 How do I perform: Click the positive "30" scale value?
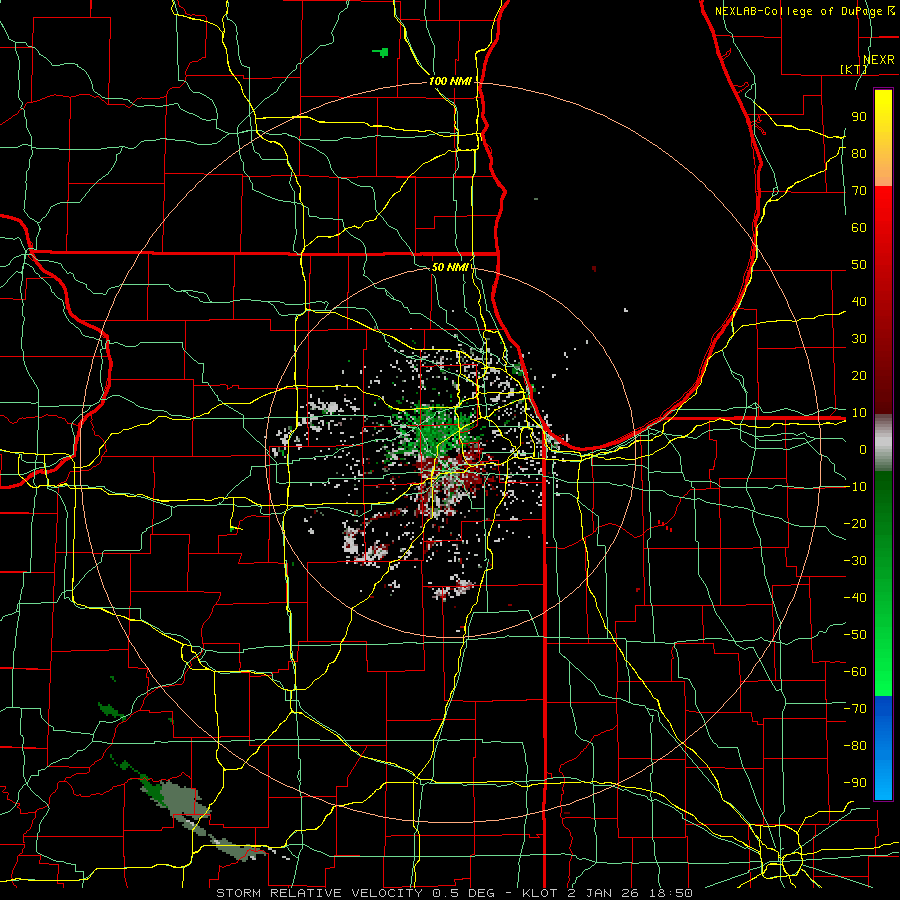pyautogui.click(x=859, y=339)
